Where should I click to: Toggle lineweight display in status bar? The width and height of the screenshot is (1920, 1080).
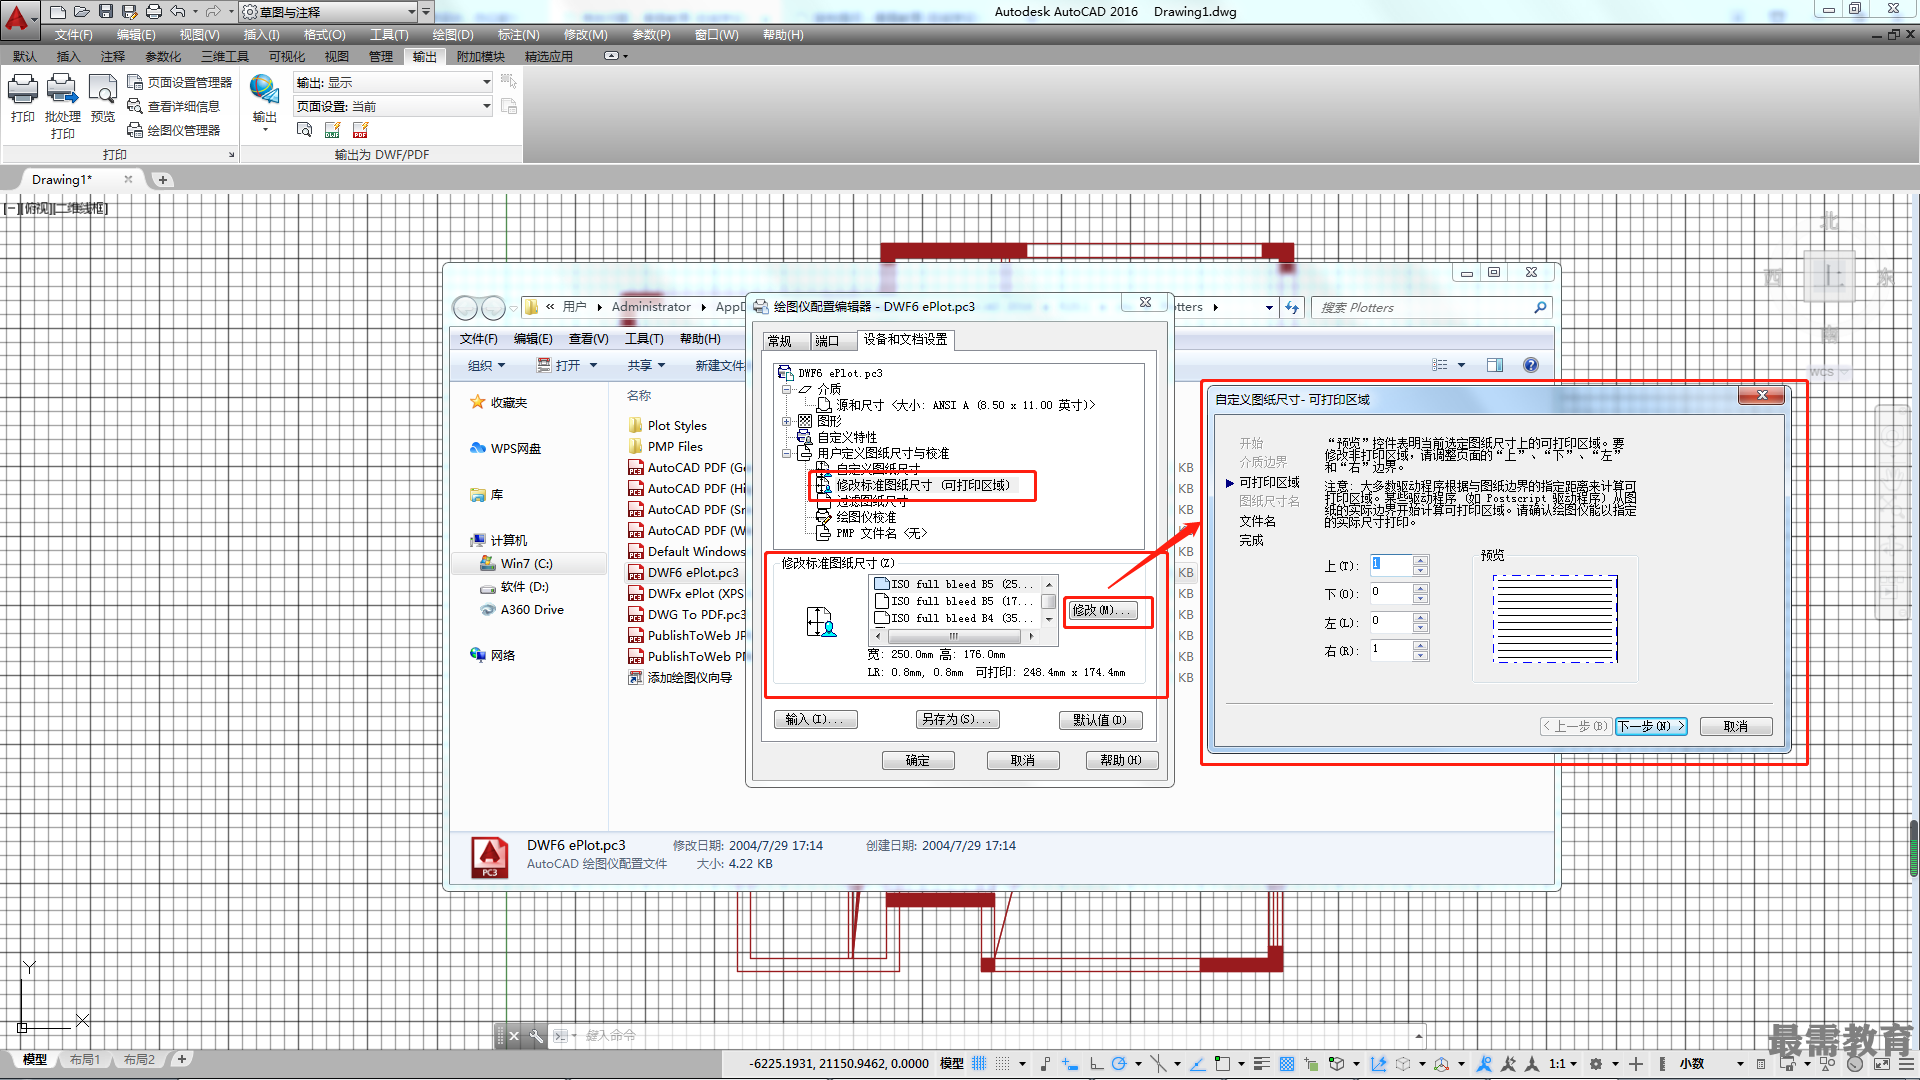pyautogui.click(x=1262, y=1064)
